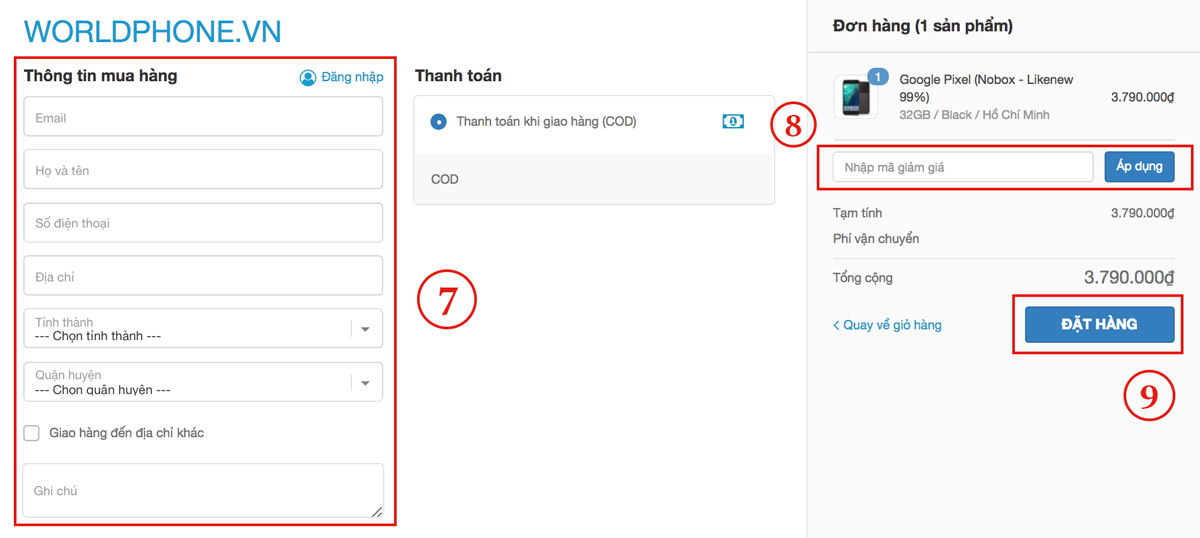Expand the Quận huyện dropdown arrow
Viewport: 1200px width, 538px height.
pyautogui.click(x=365, y=382)
